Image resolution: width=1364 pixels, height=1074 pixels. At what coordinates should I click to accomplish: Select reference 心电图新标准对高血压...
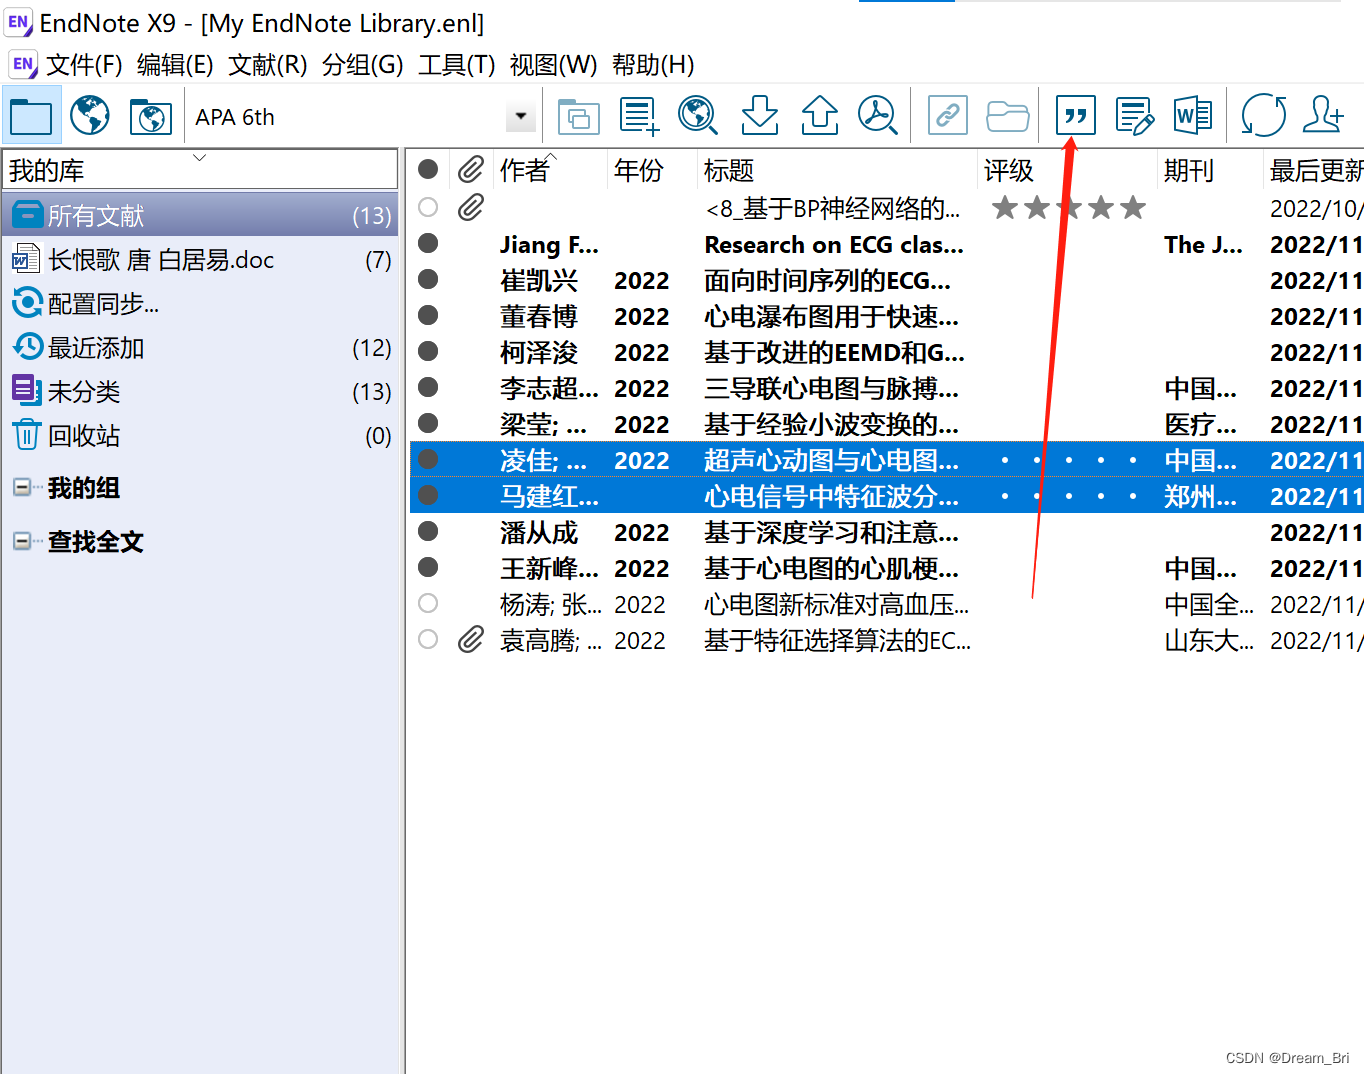[836, 604]
